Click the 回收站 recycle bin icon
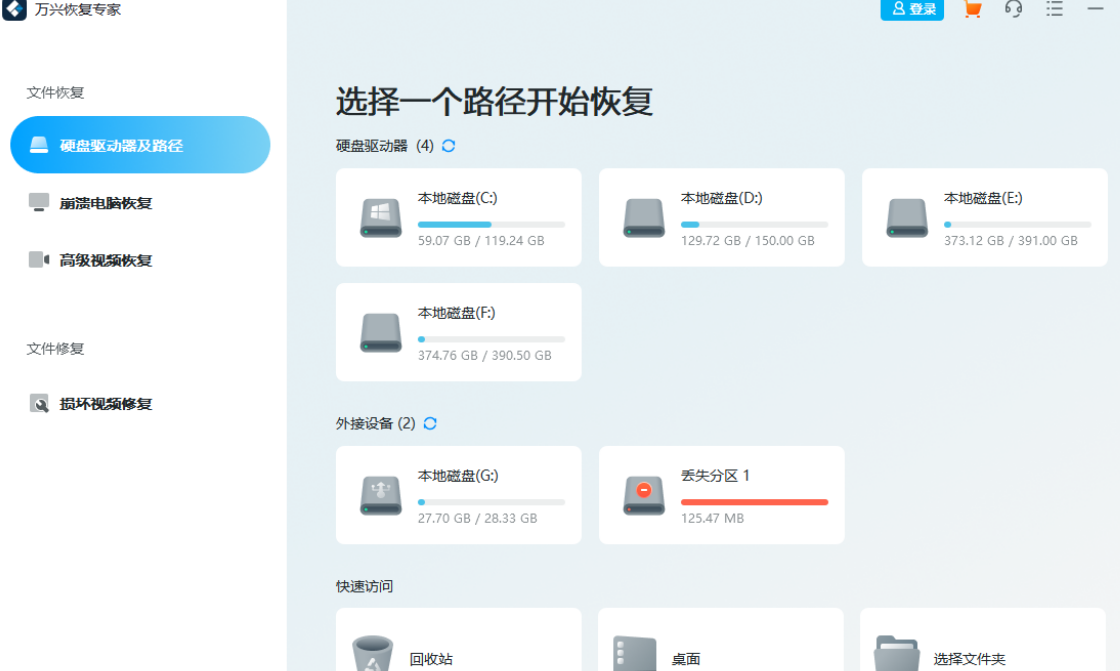Viewport: 1120px width, 671px height. pos(372,654)
